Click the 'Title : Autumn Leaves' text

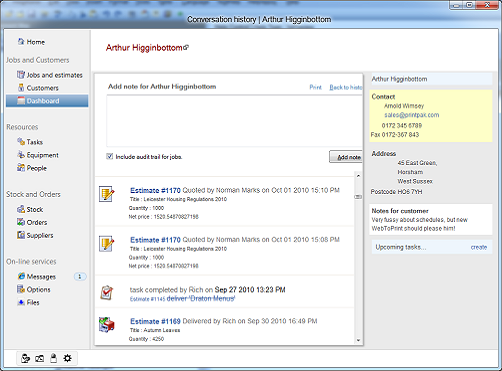click(x=155, y=330)
